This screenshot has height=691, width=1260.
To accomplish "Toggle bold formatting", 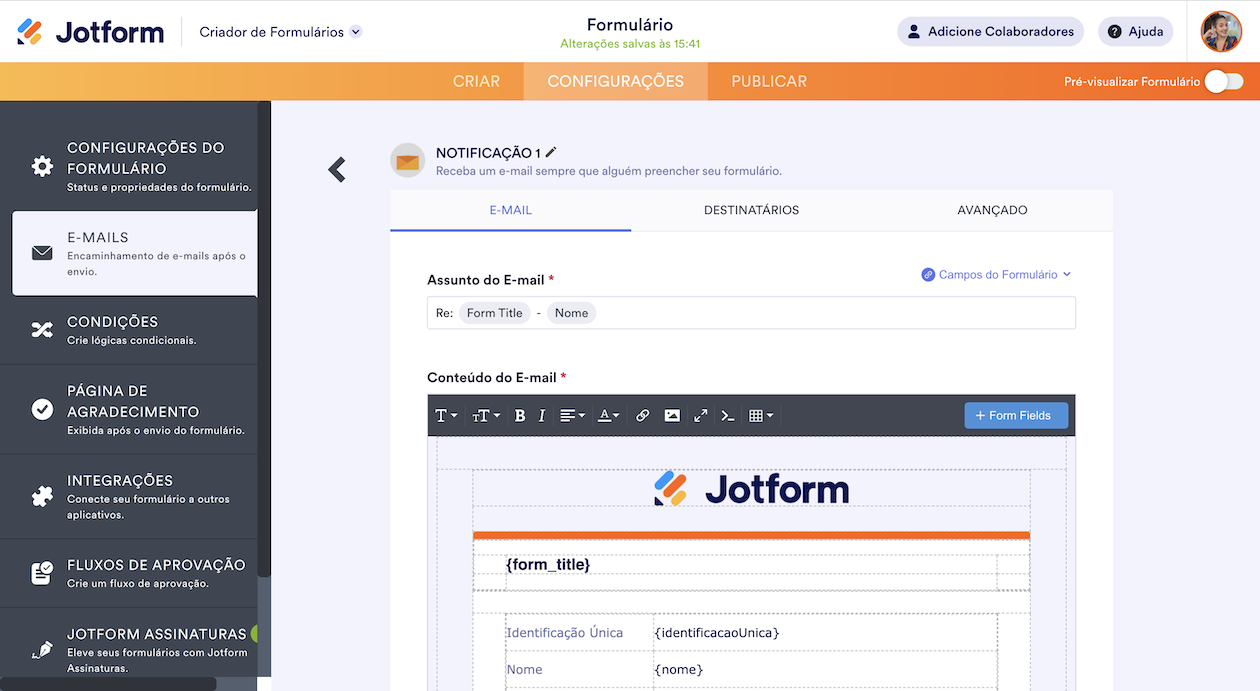I will pyautogui.click(x=520, y=415).
